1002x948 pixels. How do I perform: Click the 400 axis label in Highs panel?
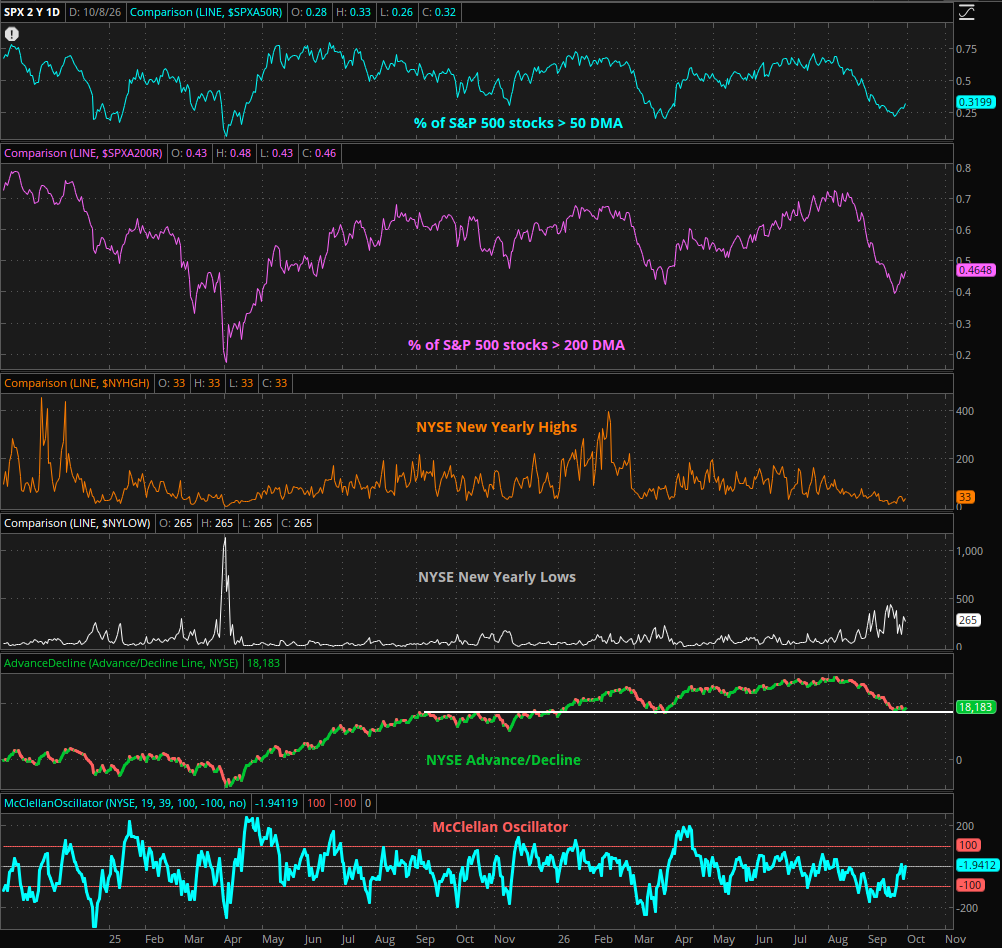pos(965,411)
